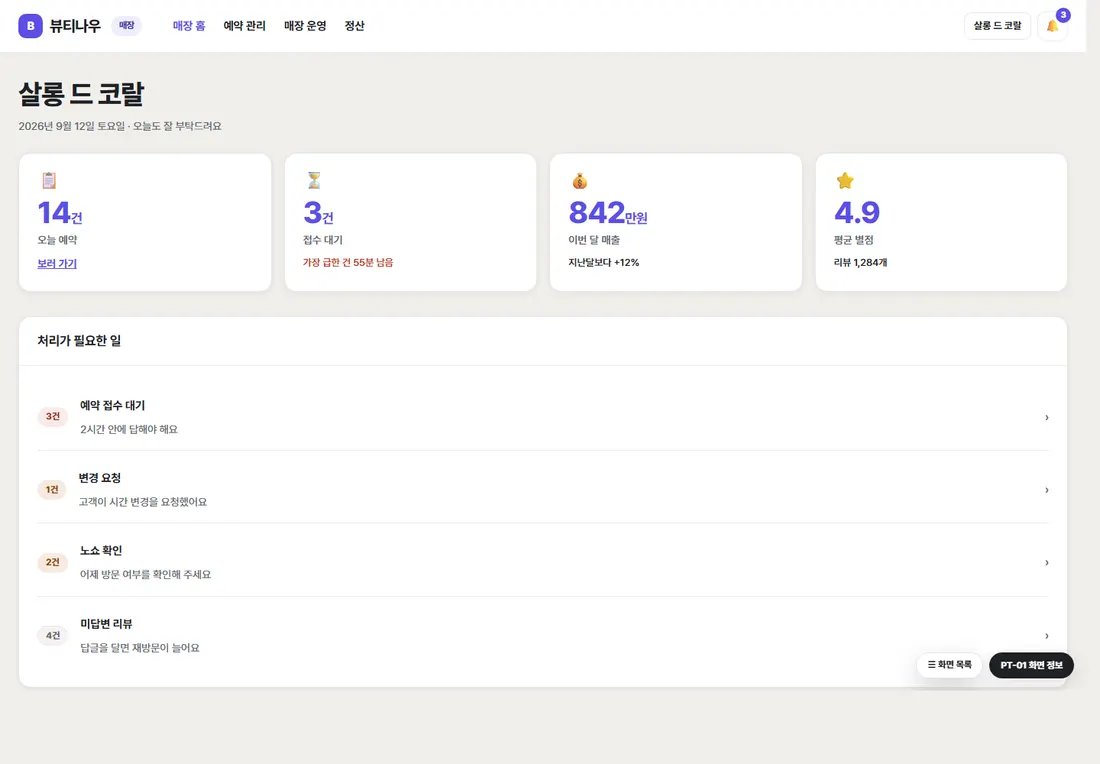Click the clipboard icon on today's reservations card
The height and width of the screenshot is (764, 1100).
(48, 180)
